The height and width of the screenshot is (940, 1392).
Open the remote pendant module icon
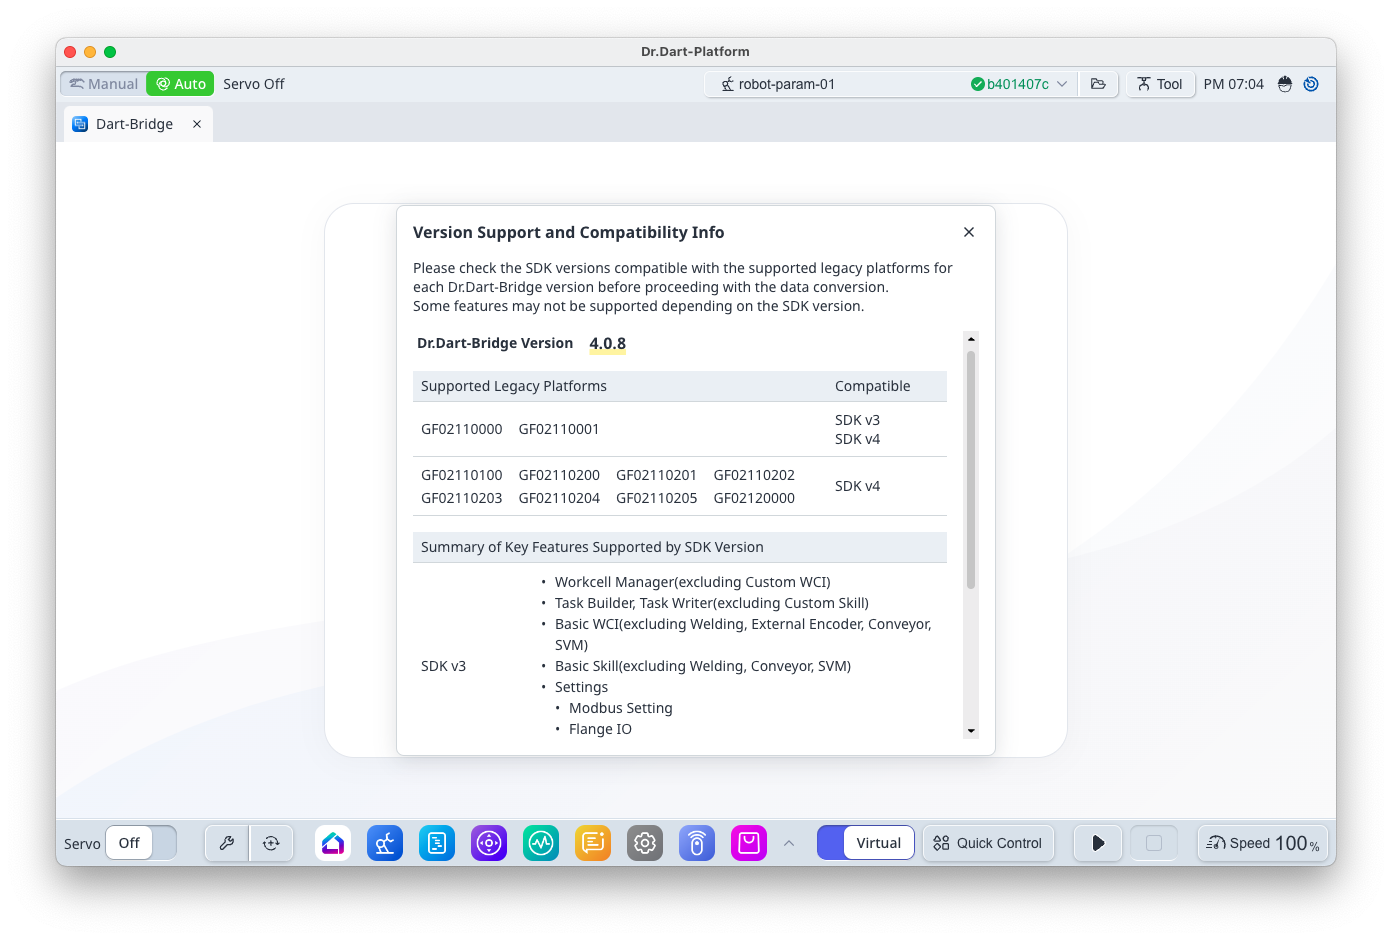pyautogui.click(x=697, y=843)
